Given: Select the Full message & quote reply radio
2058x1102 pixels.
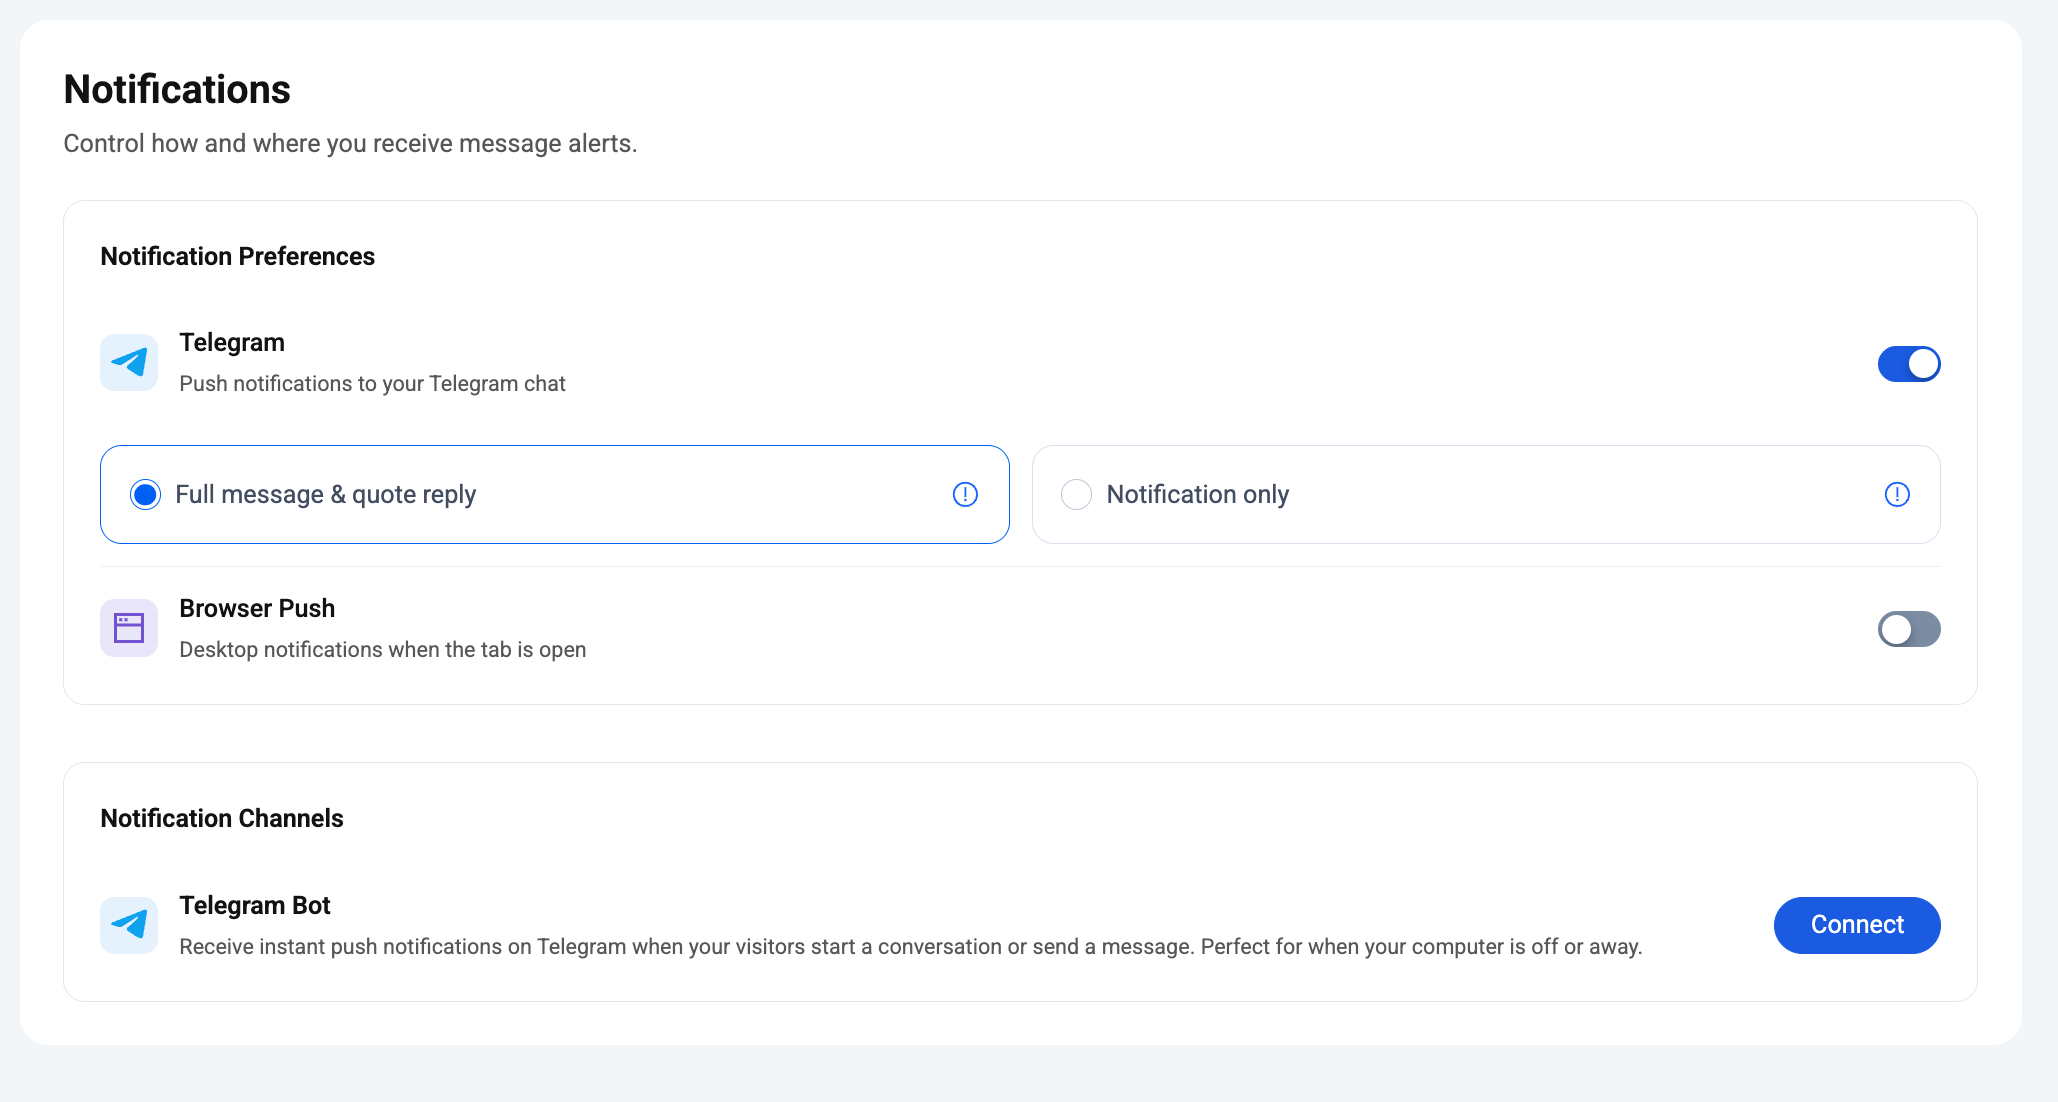Looking at the screenshot, I should click(x=146, y=494).
